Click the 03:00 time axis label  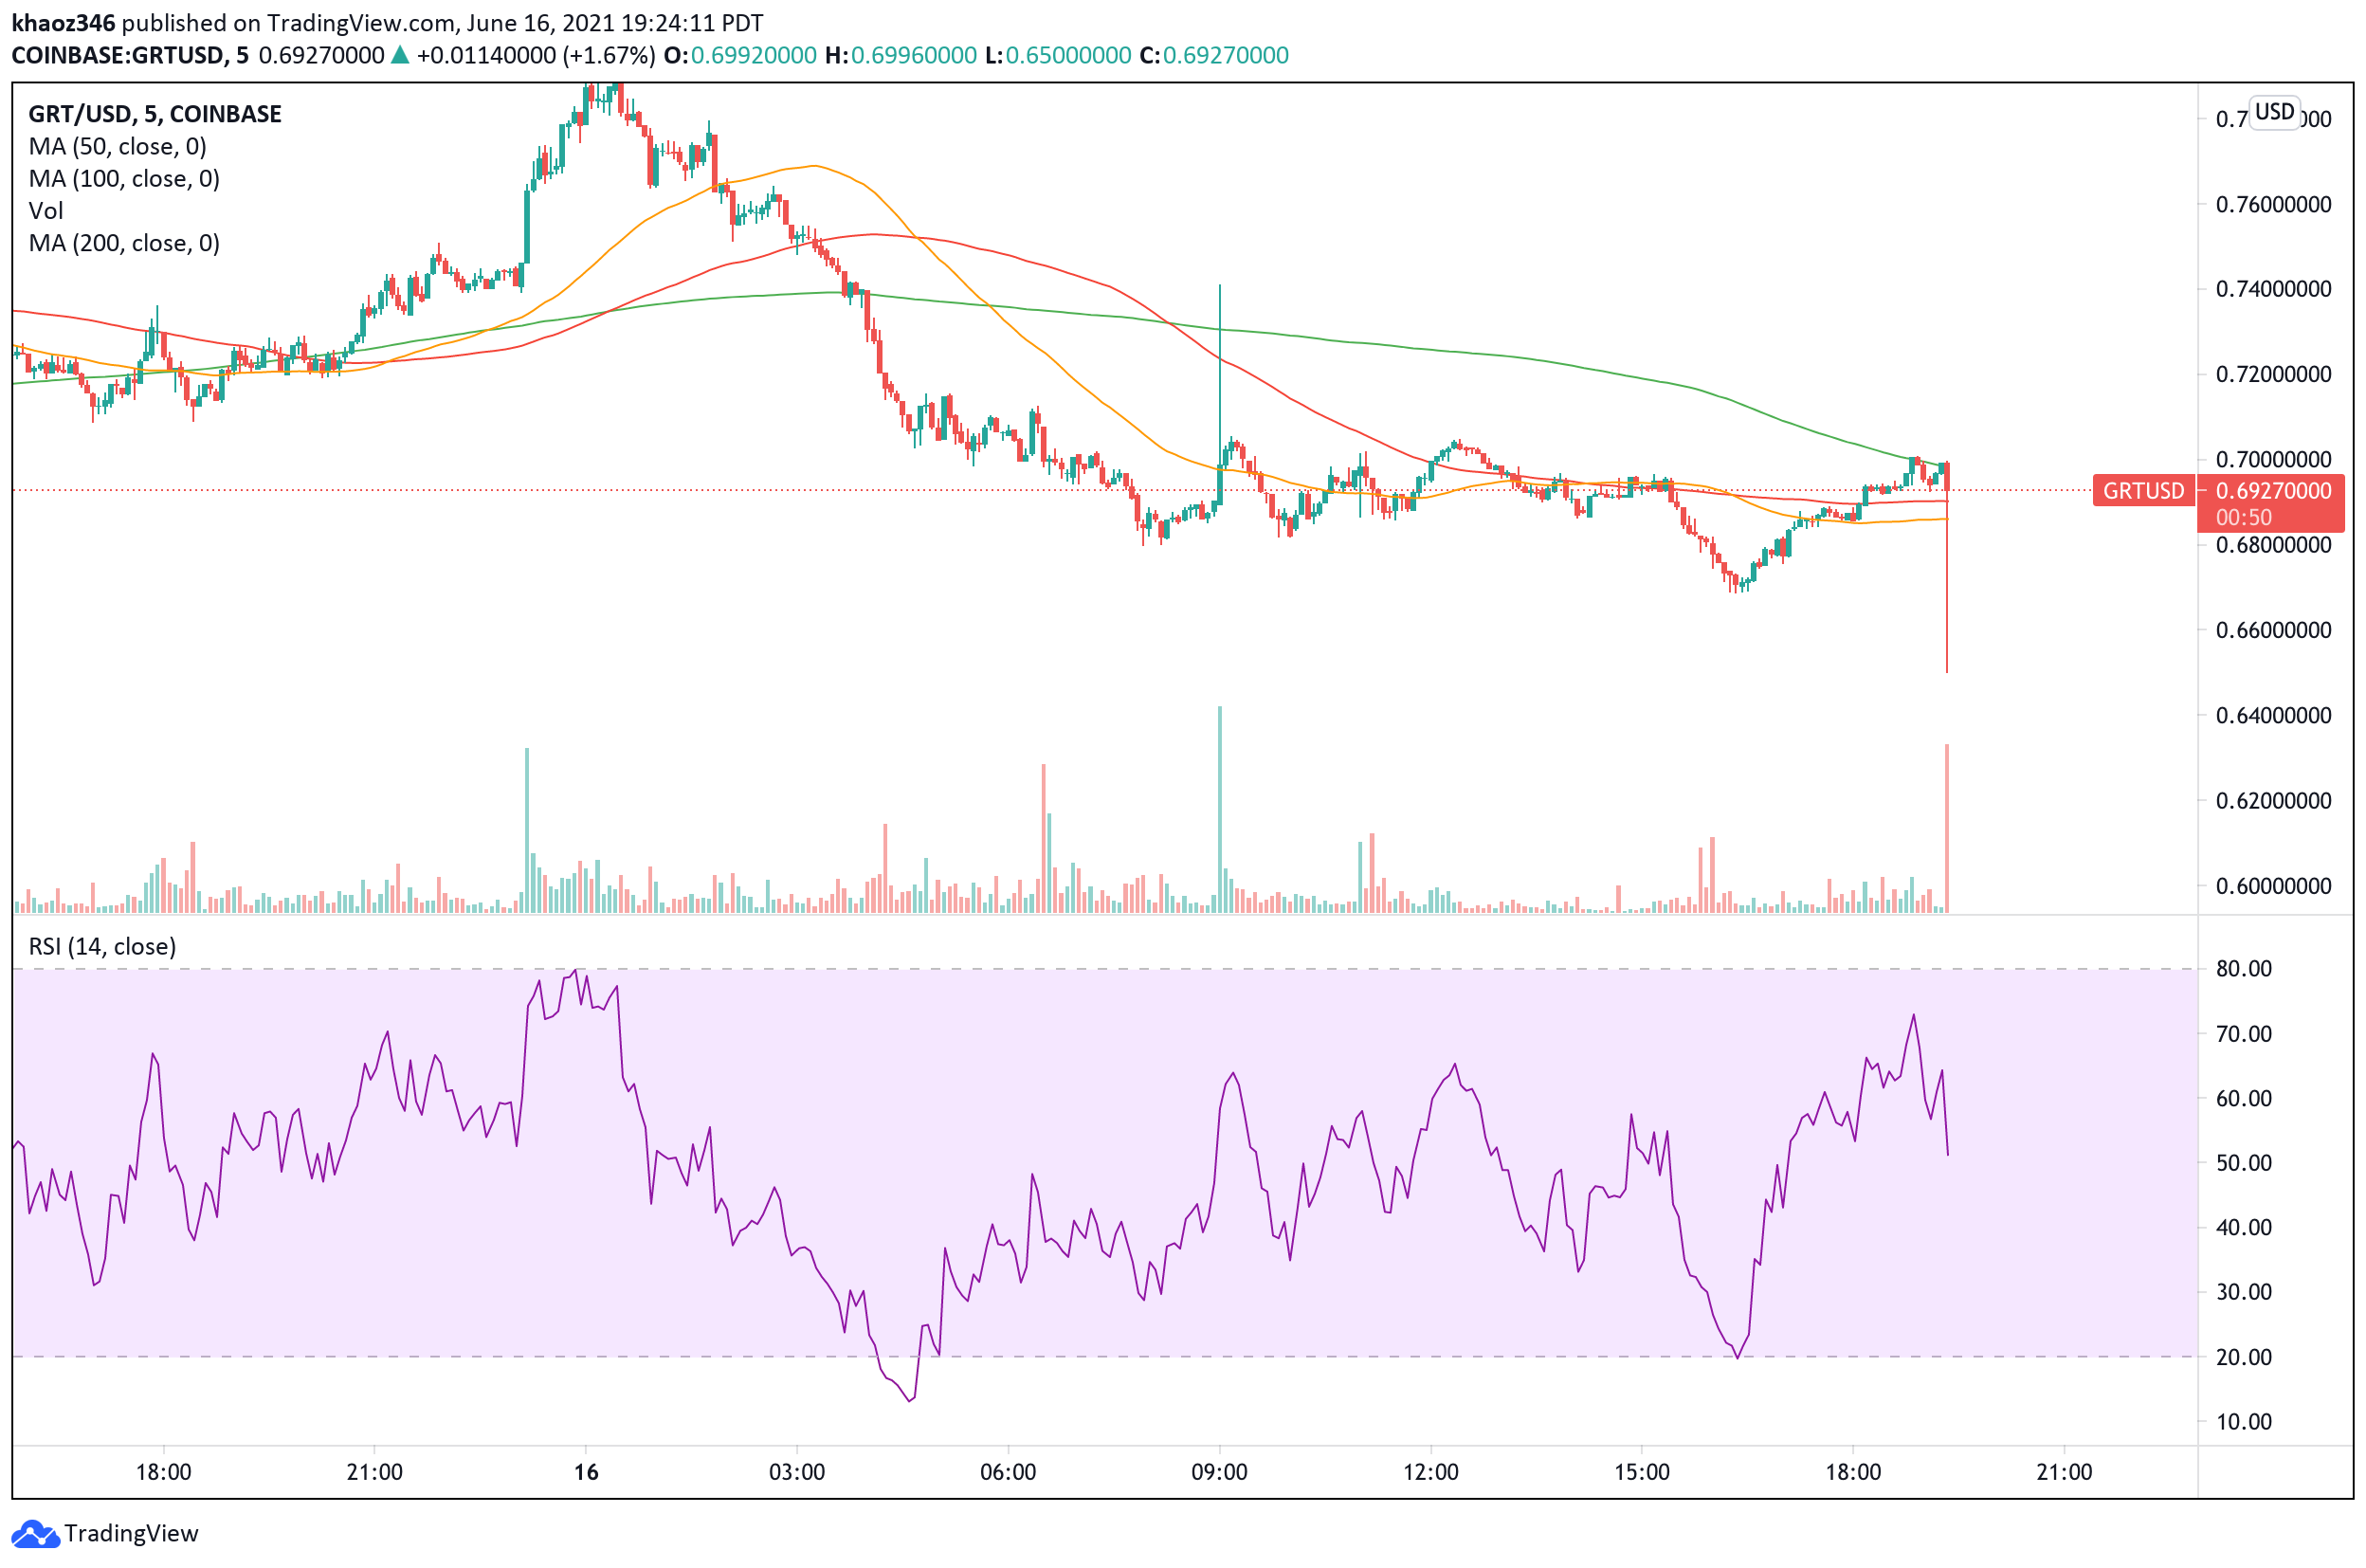tap(797, 1472)
